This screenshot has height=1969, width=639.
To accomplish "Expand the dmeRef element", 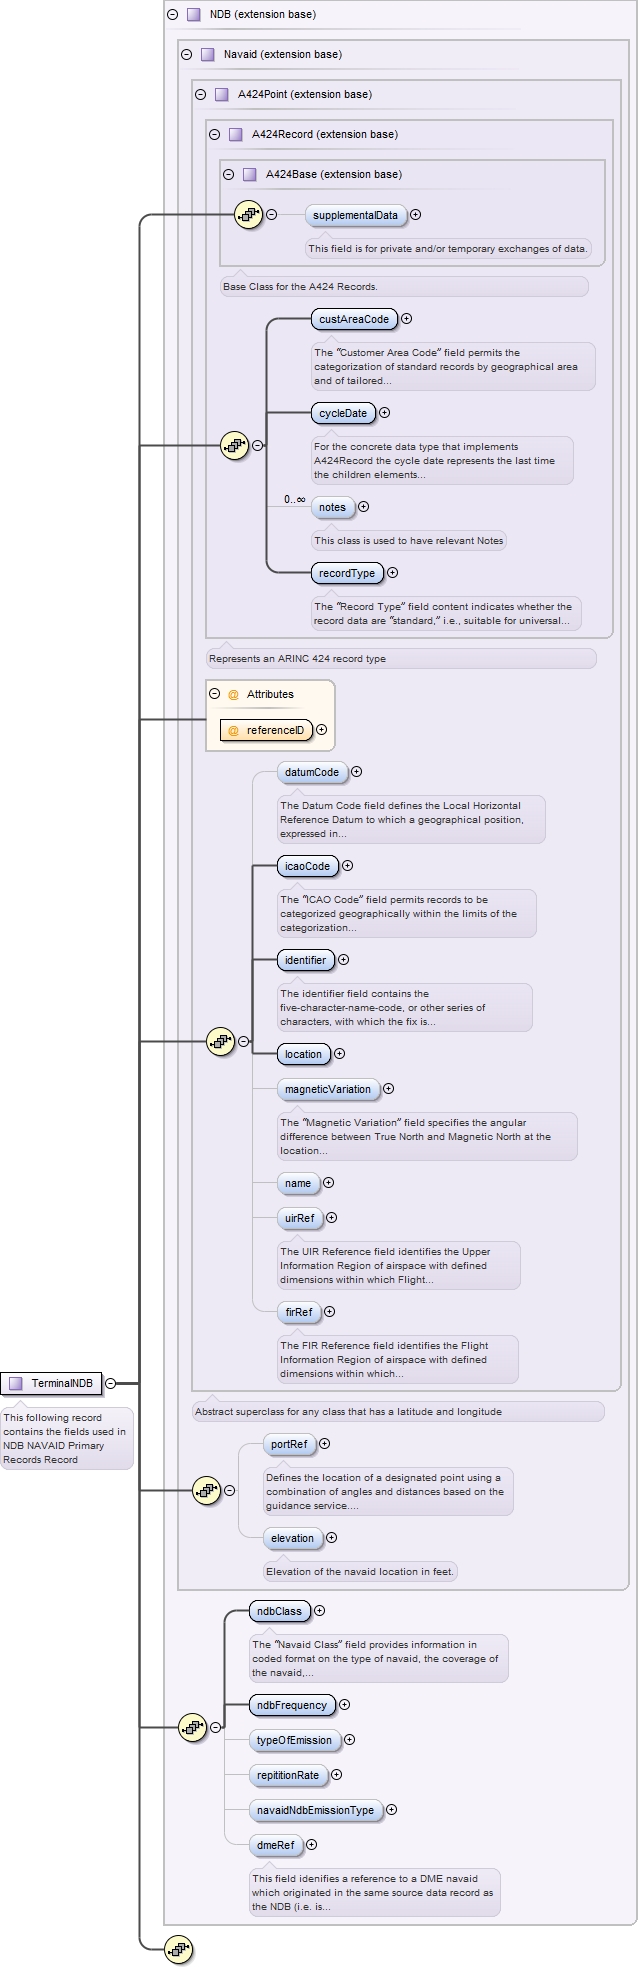I will pyautogui.click(x=312, y=1845).
